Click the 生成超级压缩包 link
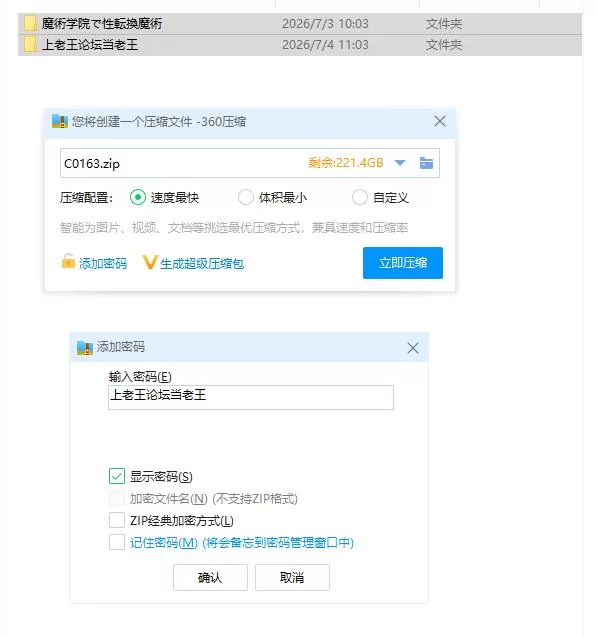Viewport: 596px width, 637px height. point(202,264)
